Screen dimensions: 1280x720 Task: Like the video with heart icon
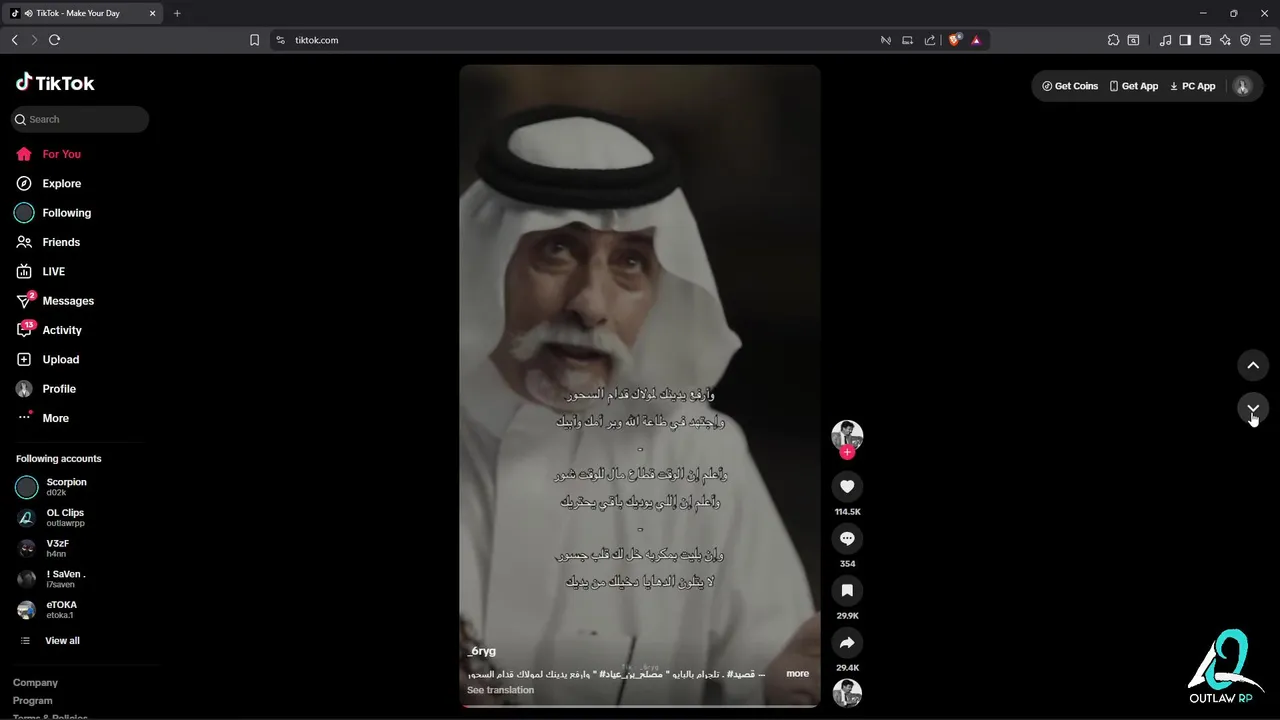[x=847, y=486]
